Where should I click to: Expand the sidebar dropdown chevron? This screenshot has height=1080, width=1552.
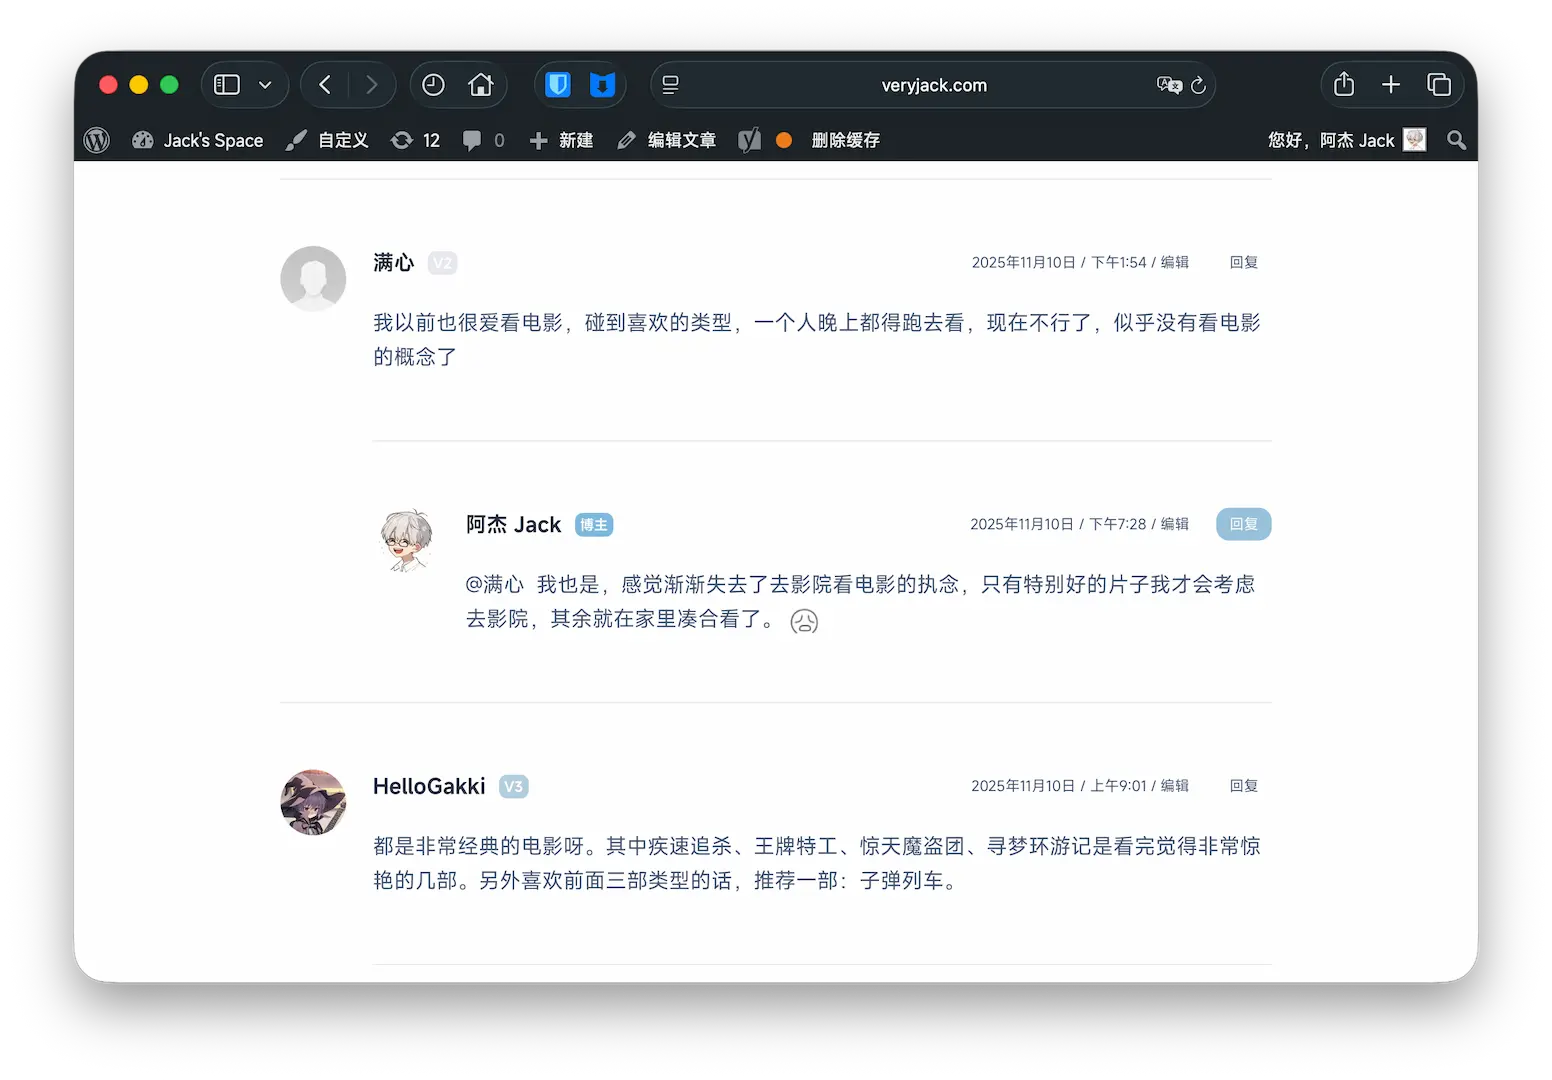(265, 85)
